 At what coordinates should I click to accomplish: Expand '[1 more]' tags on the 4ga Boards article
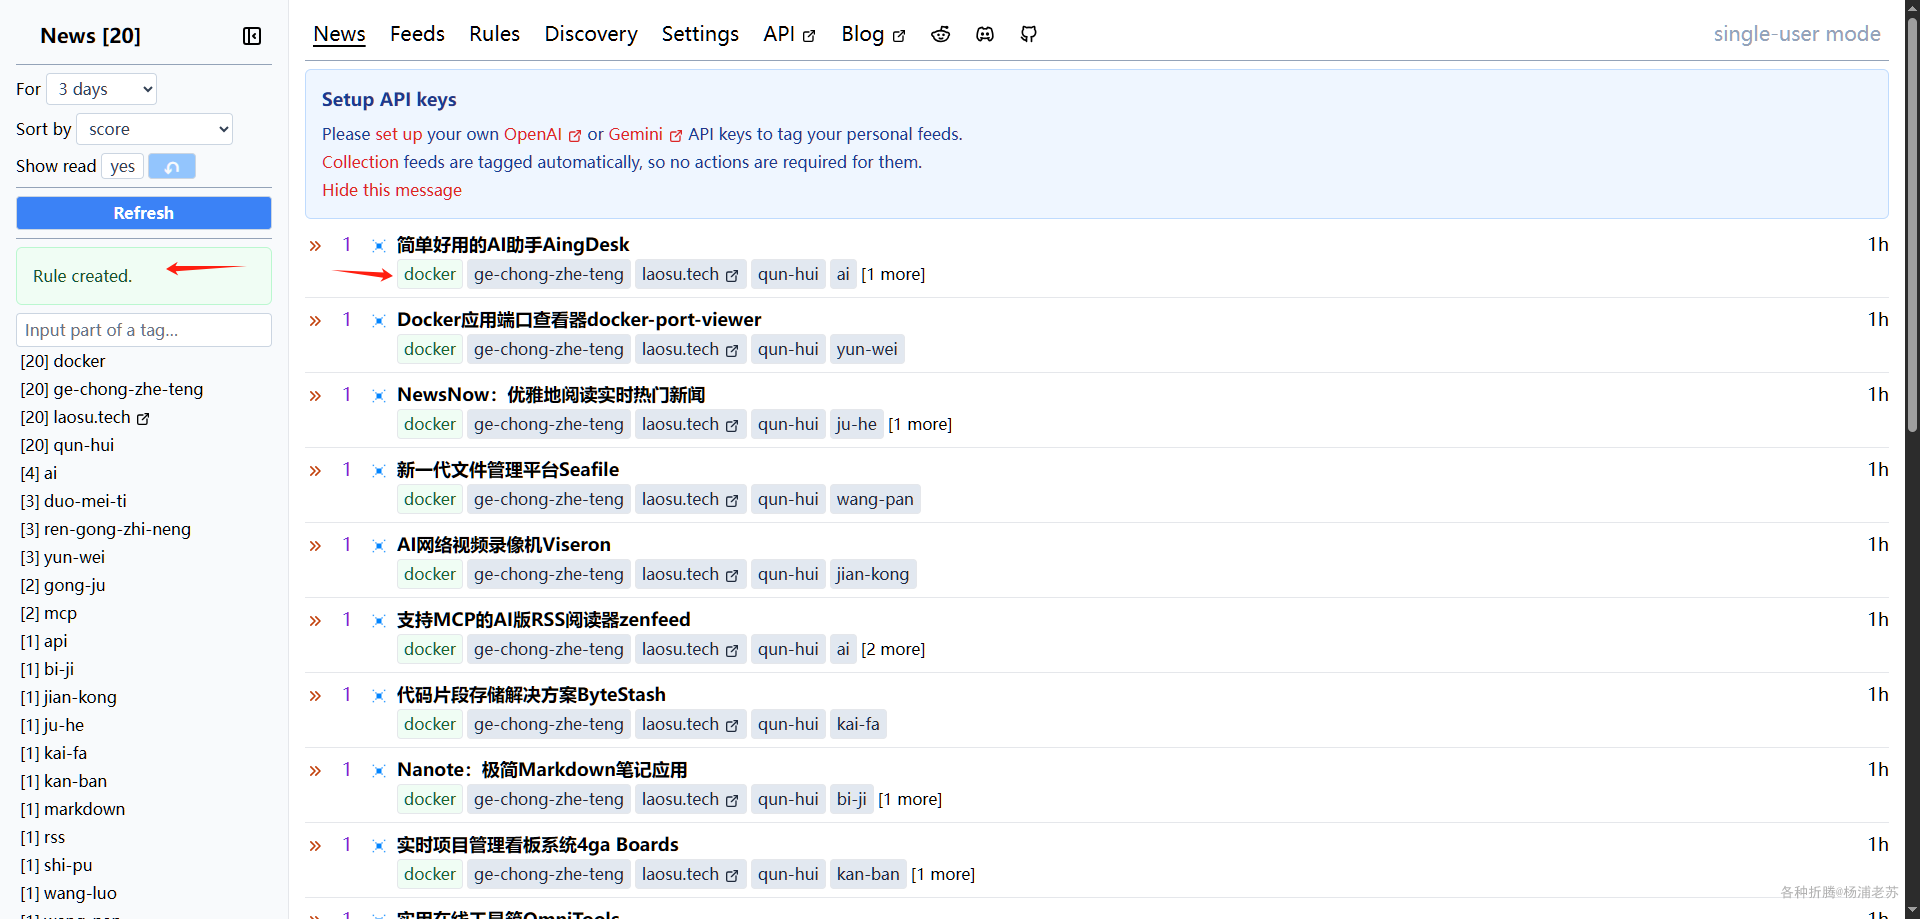[x=943, y=874]
